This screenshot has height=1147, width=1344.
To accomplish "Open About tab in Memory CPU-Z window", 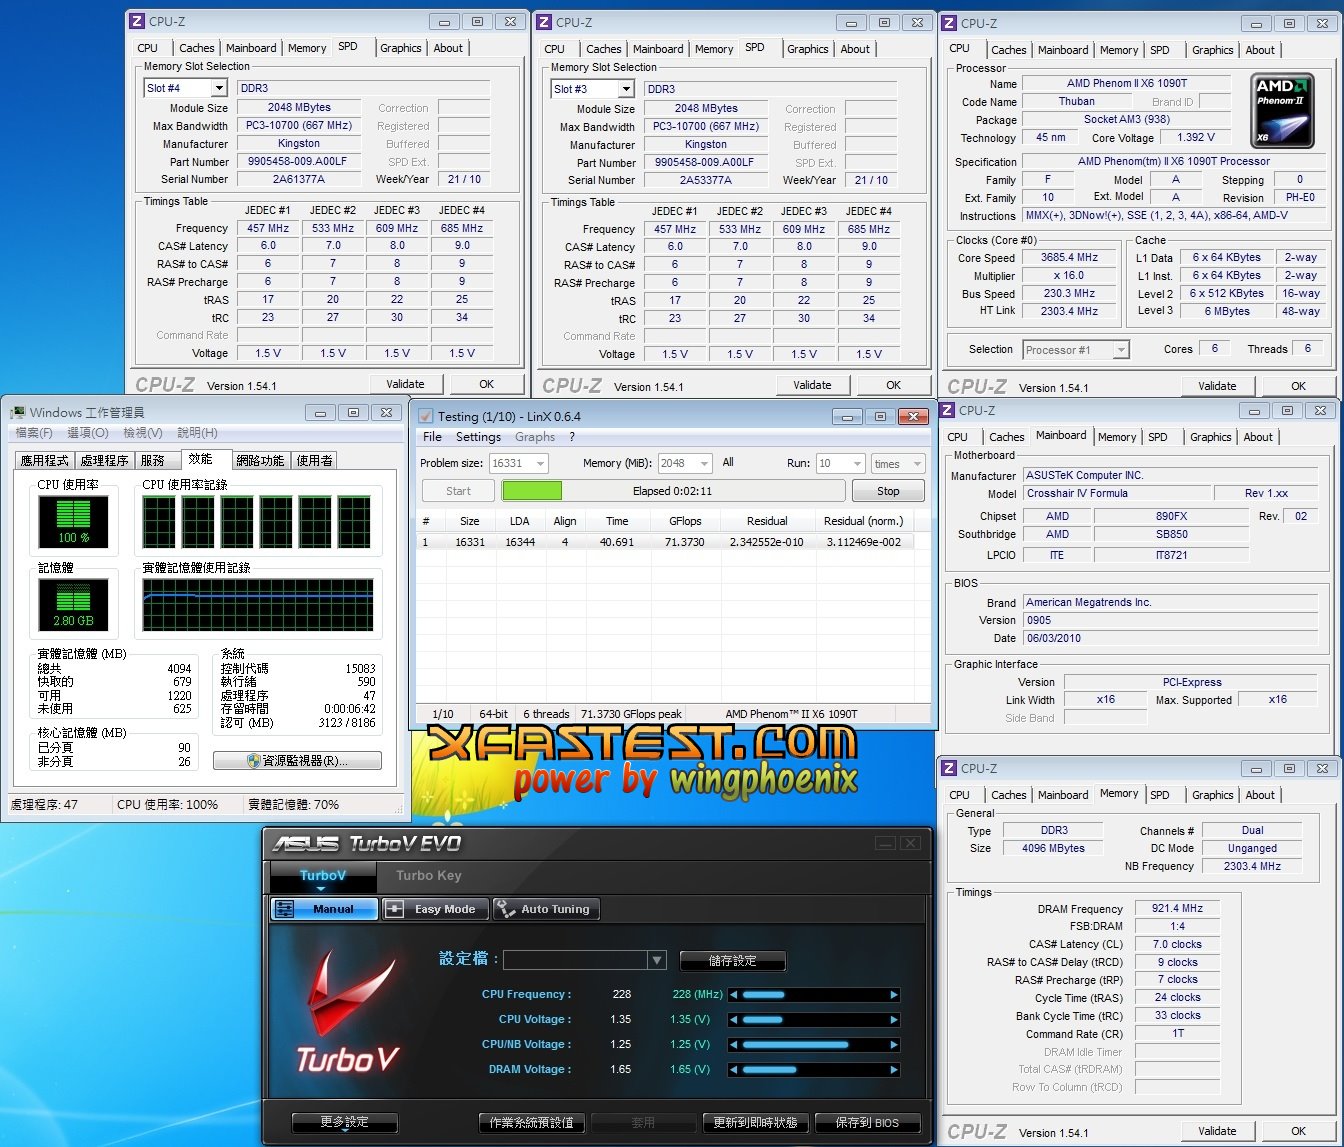I will [1260, 795].
